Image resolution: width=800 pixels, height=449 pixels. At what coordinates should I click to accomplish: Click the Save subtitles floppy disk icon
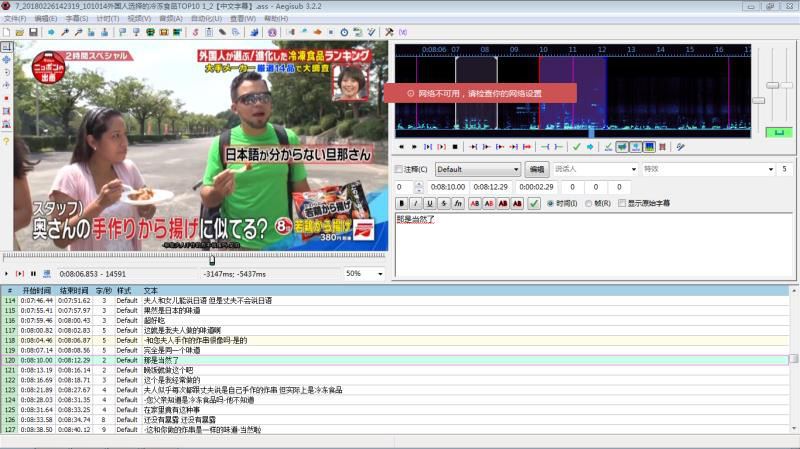(33, 32)
